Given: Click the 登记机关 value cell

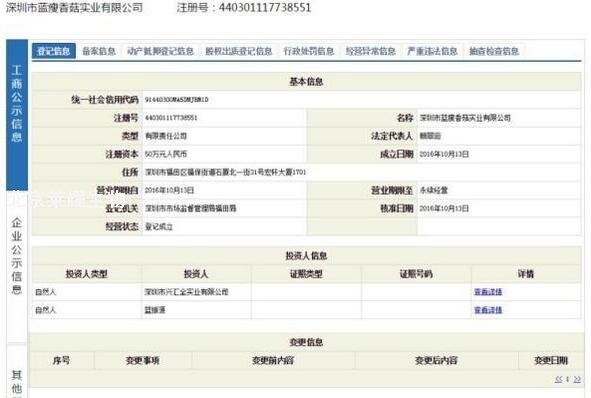Looking at the screenshot, I should 224,208.
